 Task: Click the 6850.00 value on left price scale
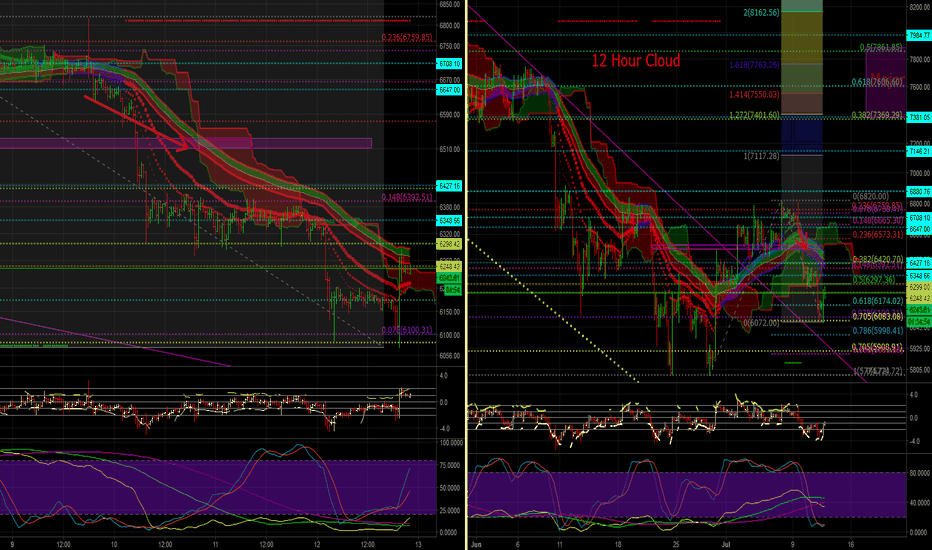449,4
